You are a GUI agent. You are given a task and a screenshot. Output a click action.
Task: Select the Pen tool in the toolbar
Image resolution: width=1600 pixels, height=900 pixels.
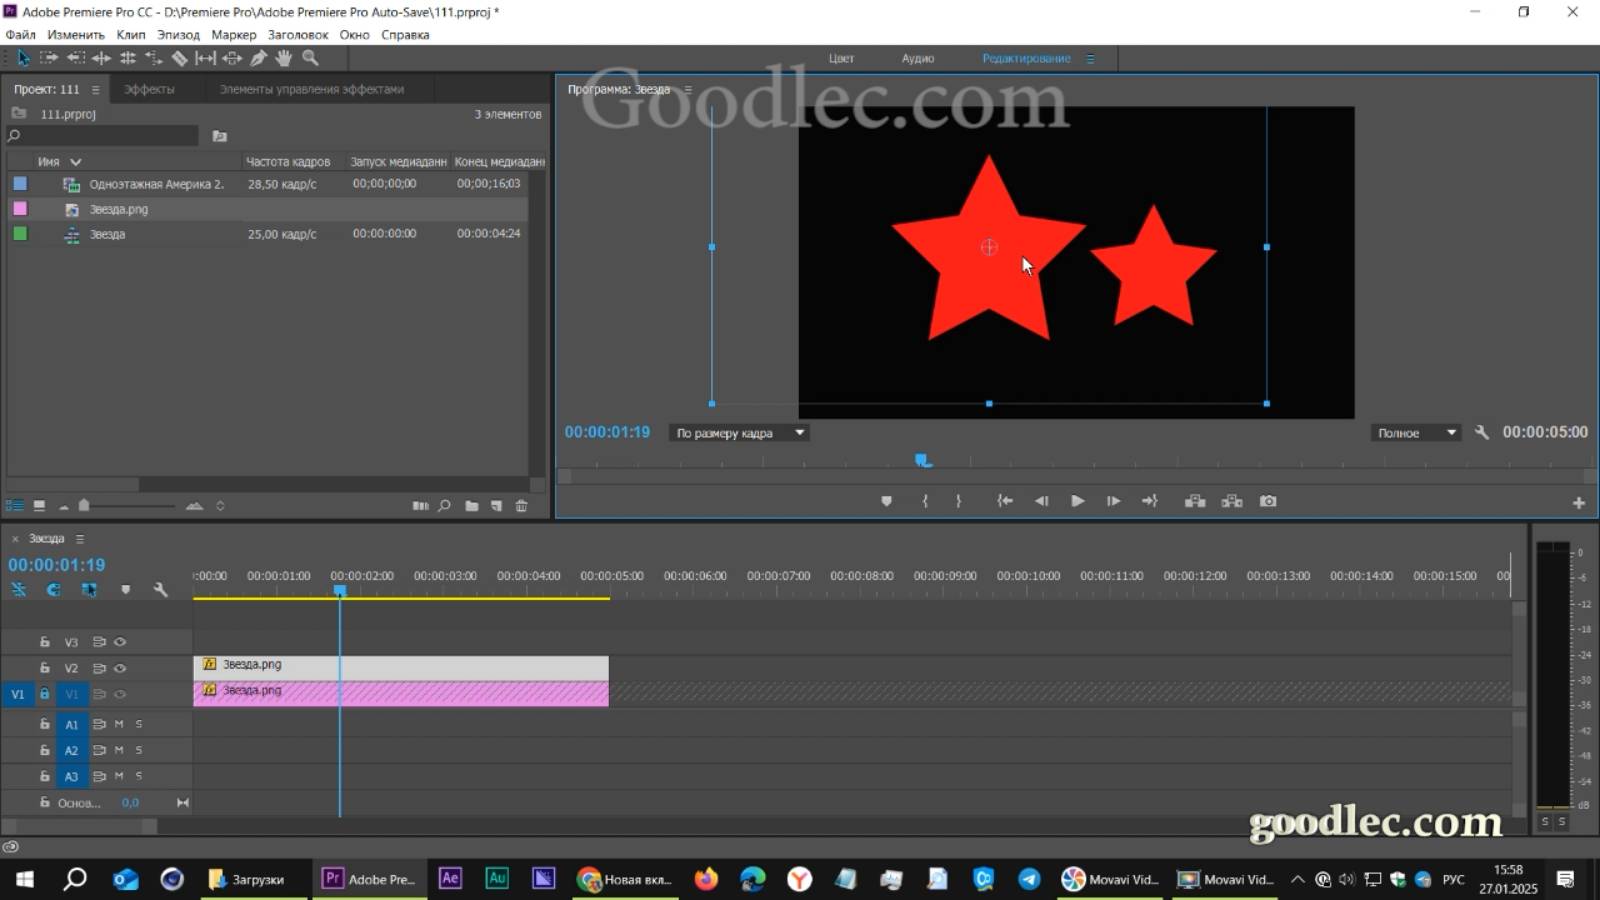tap(258, 57)
